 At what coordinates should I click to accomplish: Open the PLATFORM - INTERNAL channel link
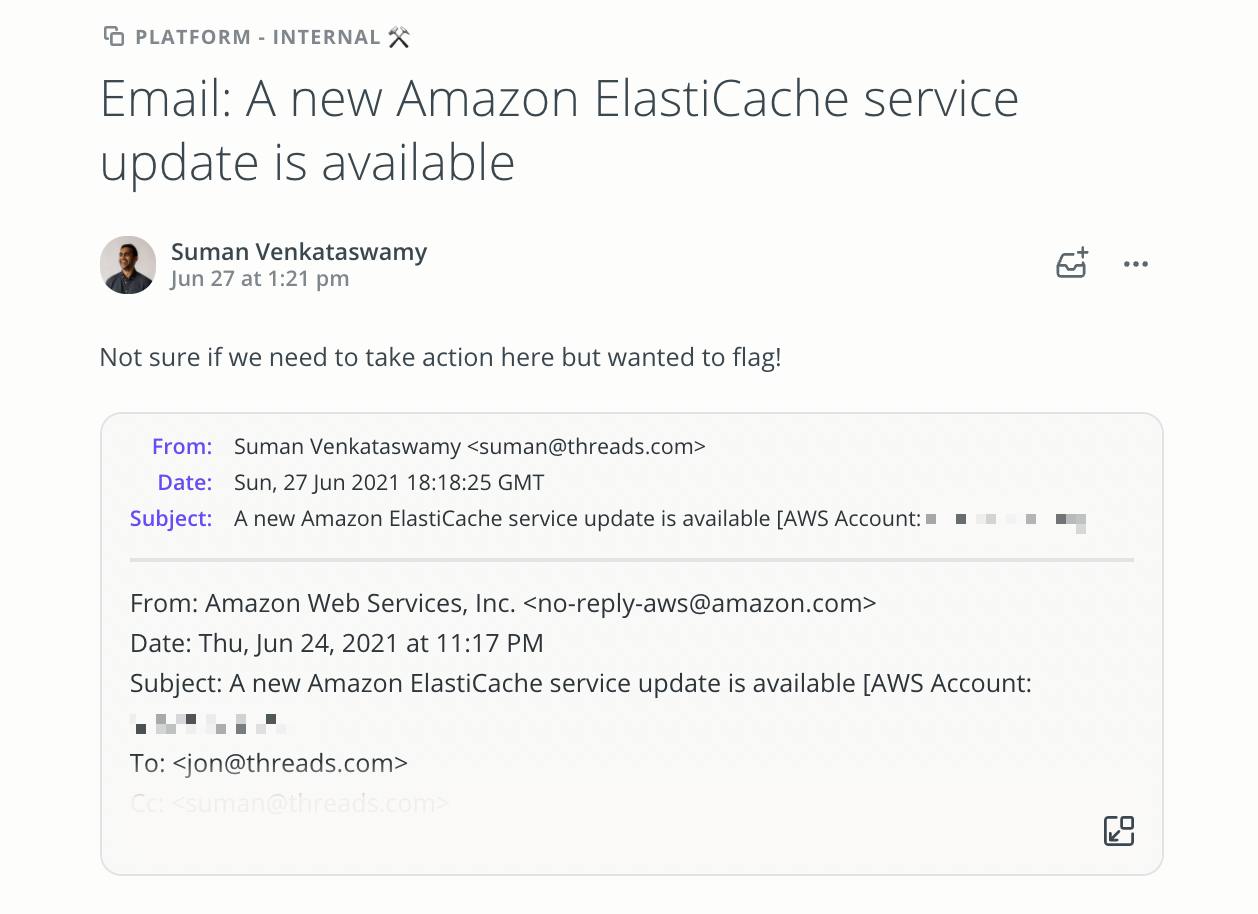tap(258, 37)
